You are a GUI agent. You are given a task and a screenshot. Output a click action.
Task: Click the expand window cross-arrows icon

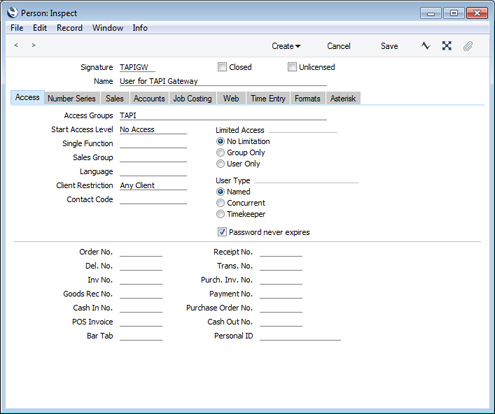coord(447,46)
